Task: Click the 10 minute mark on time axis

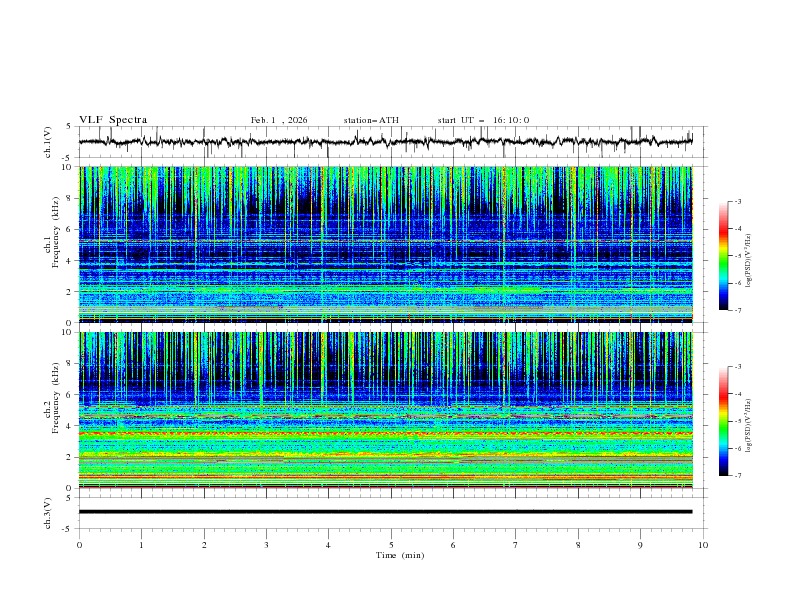Action: 703,545
